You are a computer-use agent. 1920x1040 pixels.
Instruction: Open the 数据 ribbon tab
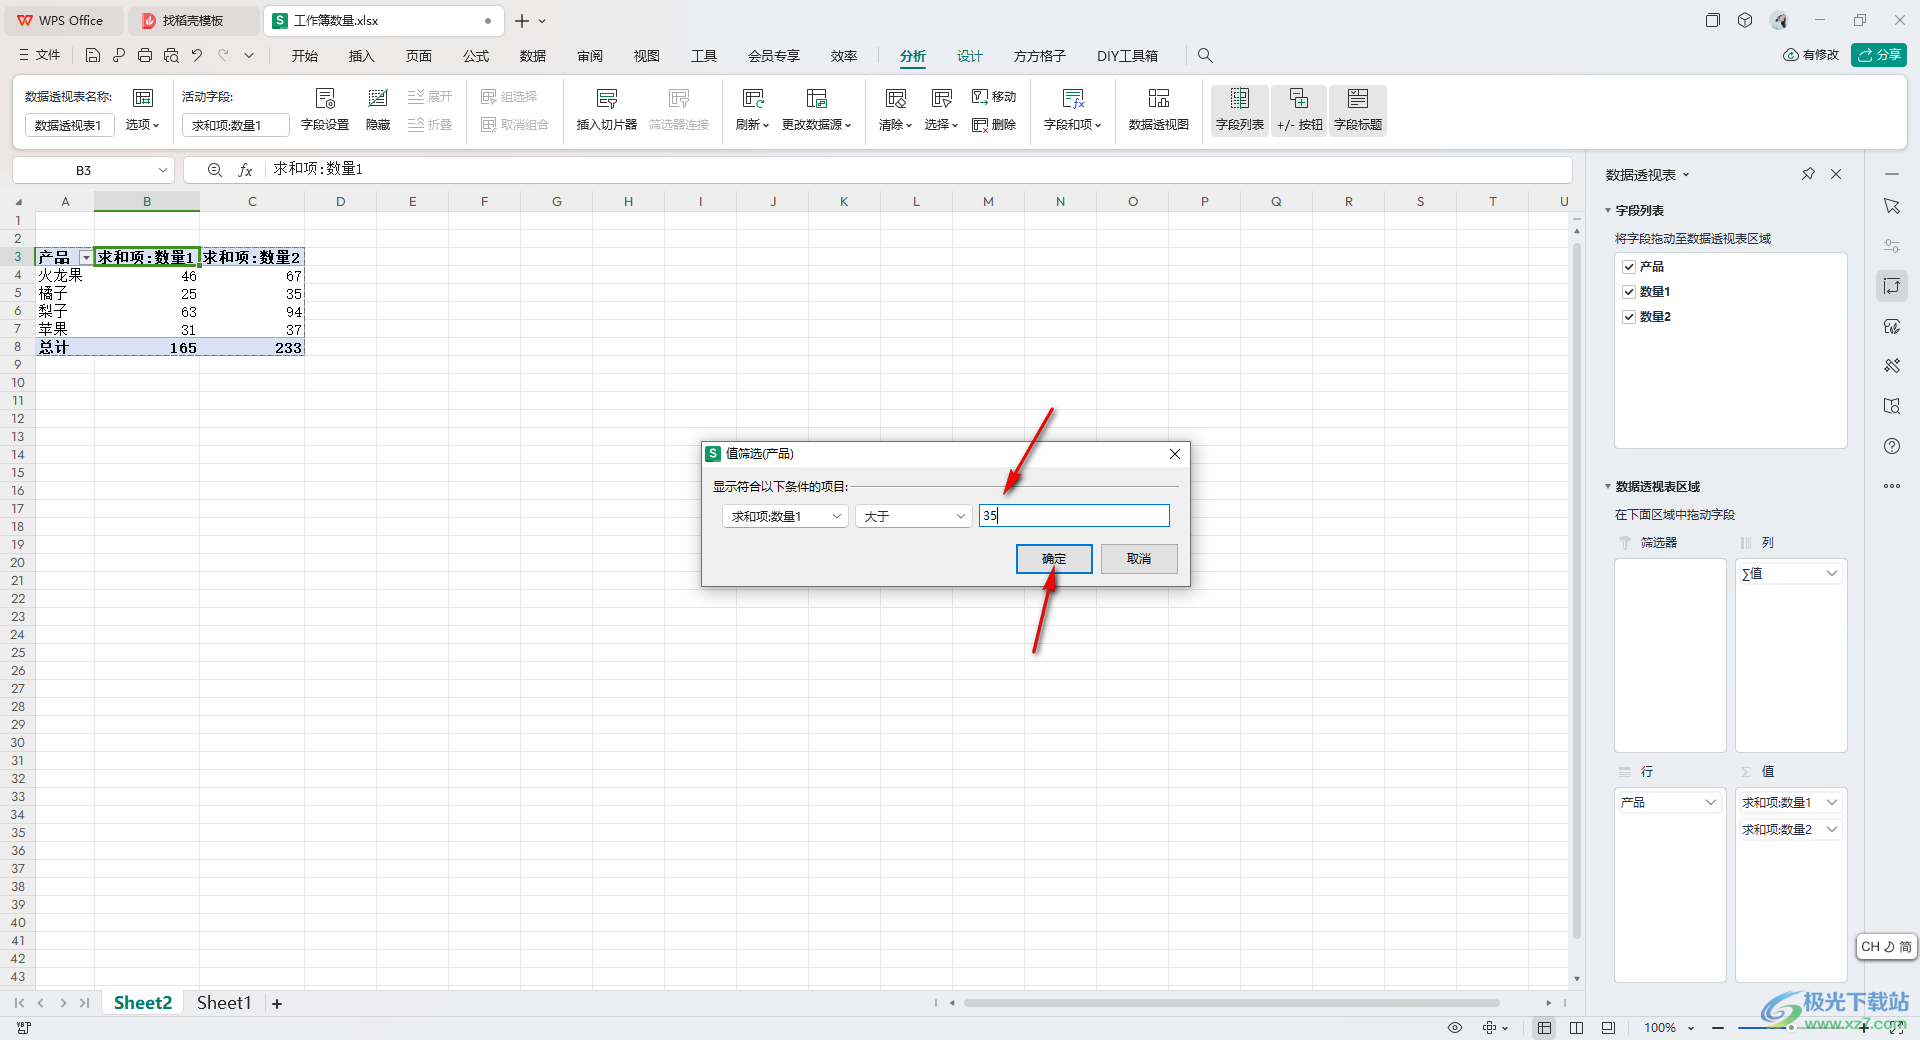click(533, 56)
